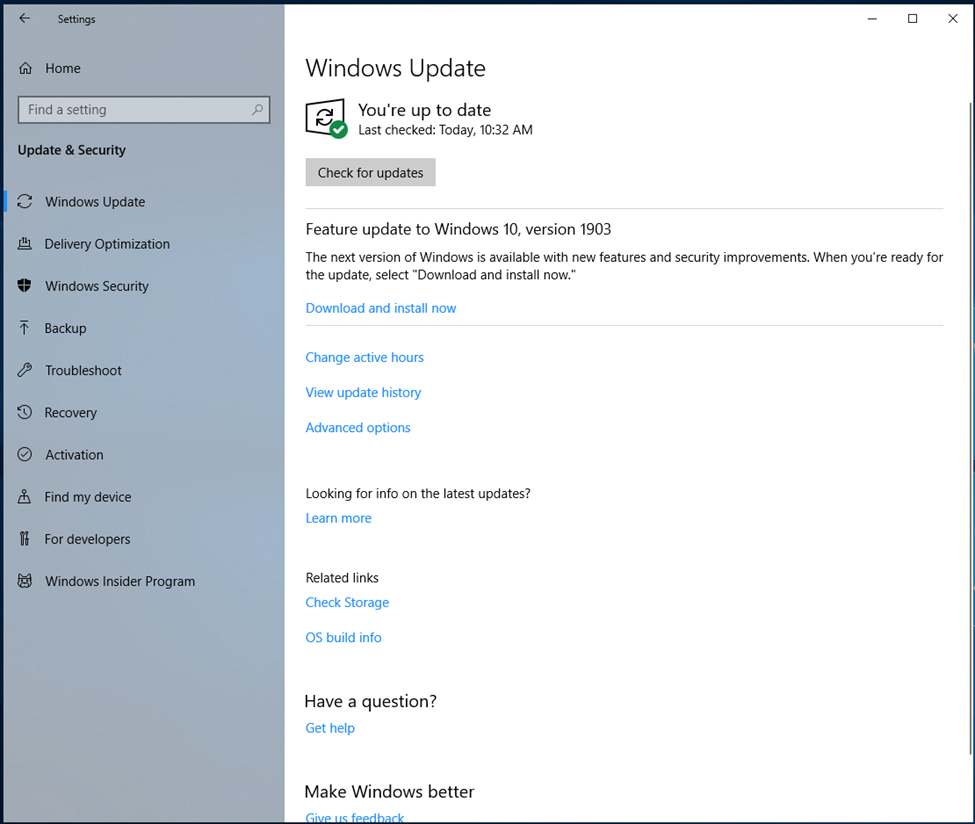Click the vertical scrollbar on the right
The width and height of the screenshot is (975, 824).
click(x=971, y=429)
